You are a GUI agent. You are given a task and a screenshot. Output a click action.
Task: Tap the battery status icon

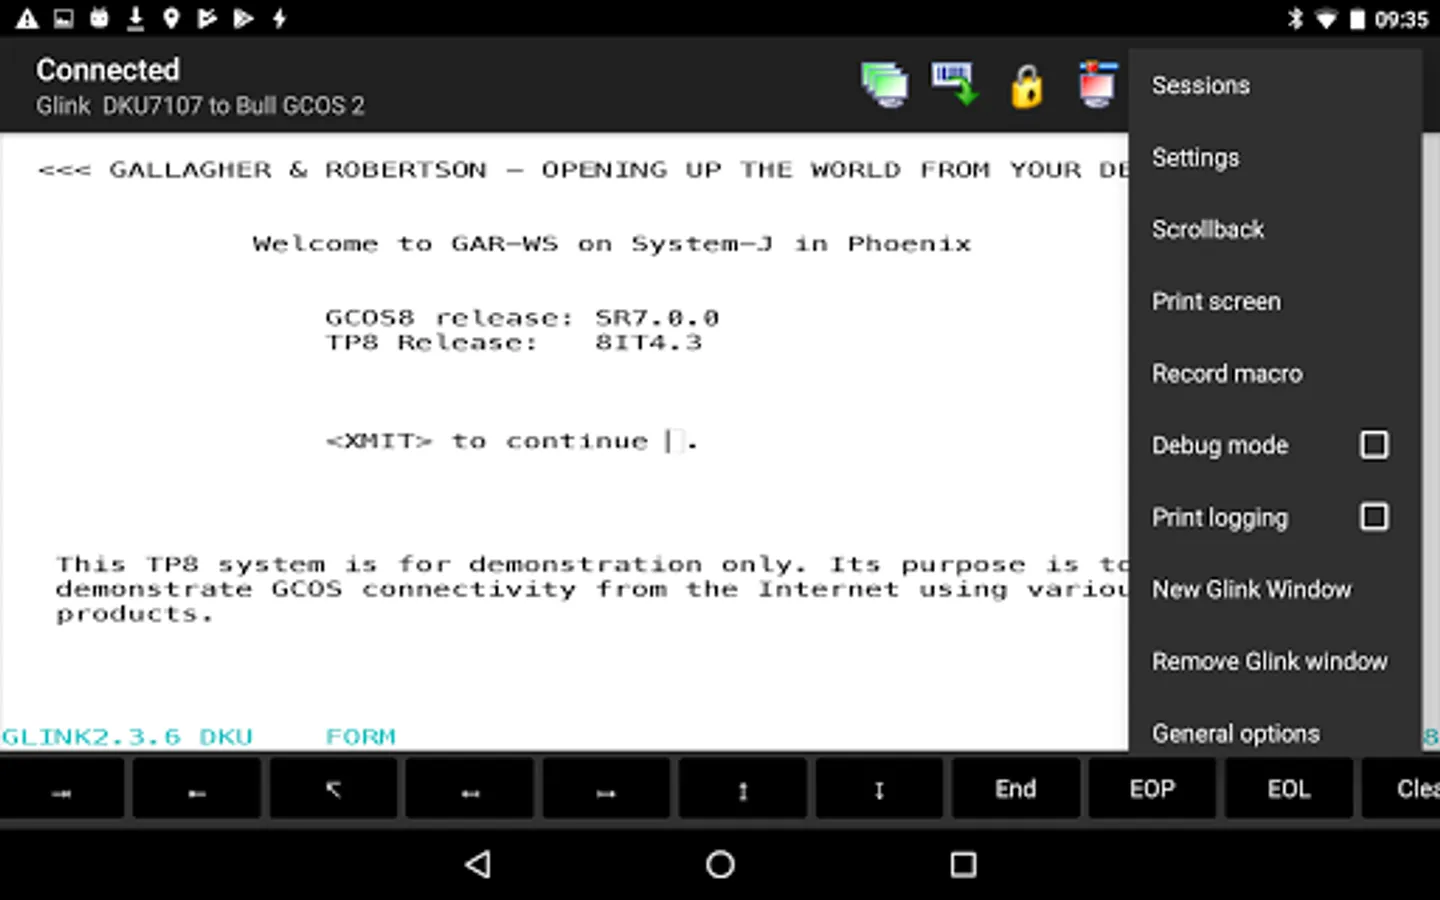tap(1357, 19)
